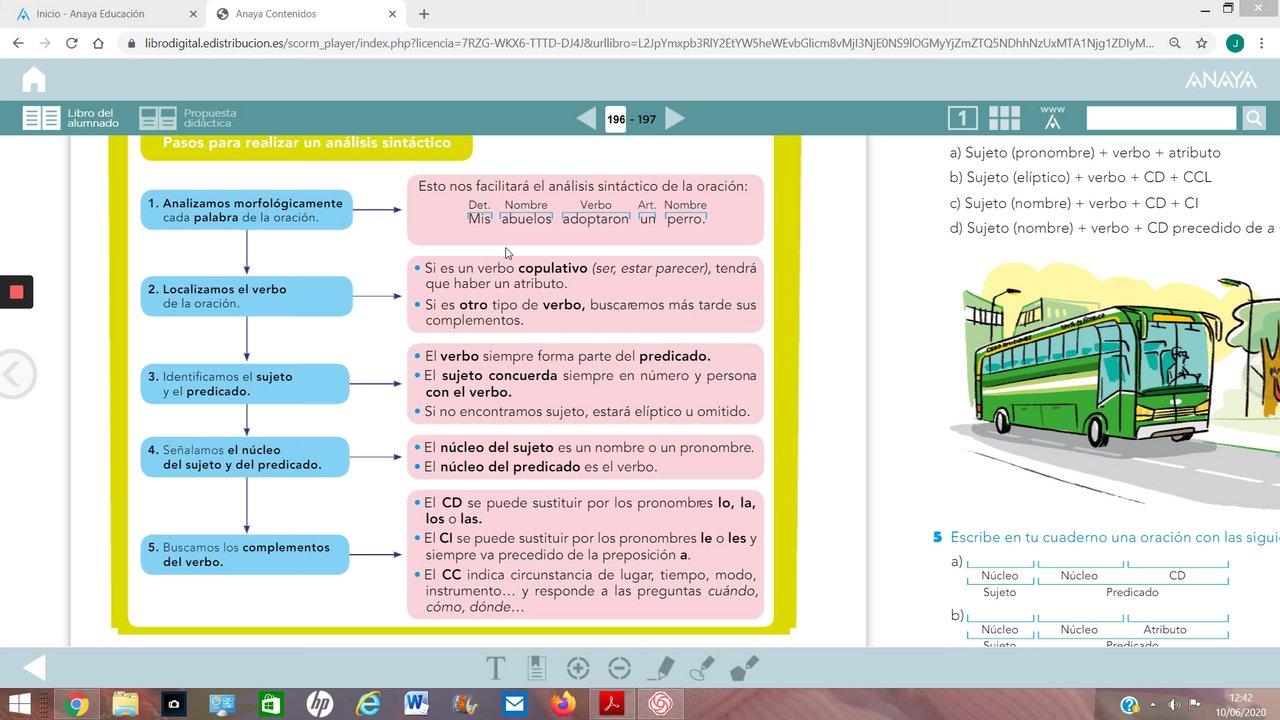The height and width of the screenshot is (720, 1280).
Task: Go to the Anaya home page icon
Action: tap(34, 80)
